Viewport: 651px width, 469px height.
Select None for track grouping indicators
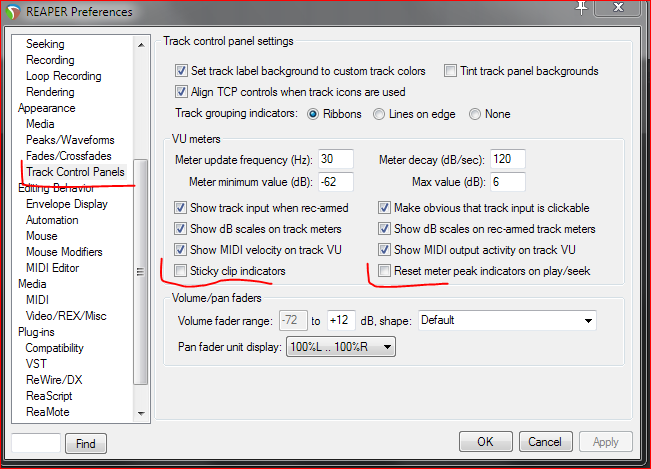pyautogui.click(x=475, y=114)
